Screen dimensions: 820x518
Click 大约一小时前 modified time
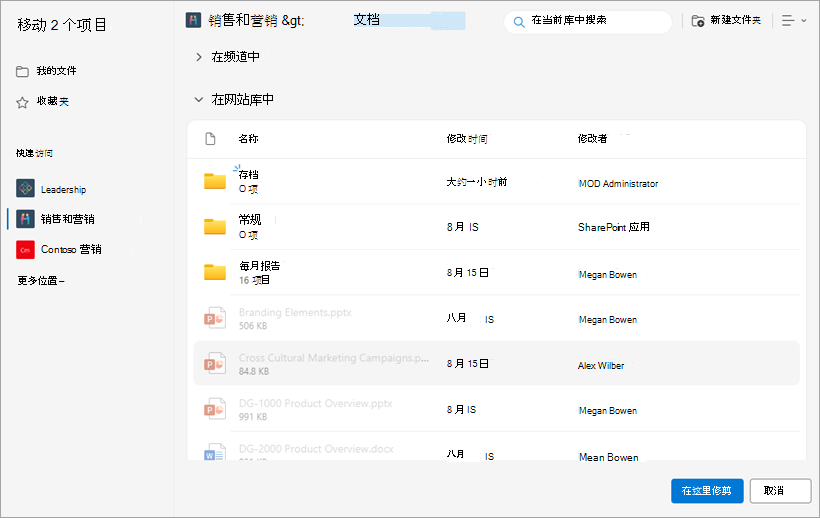[x=476, y=182]
